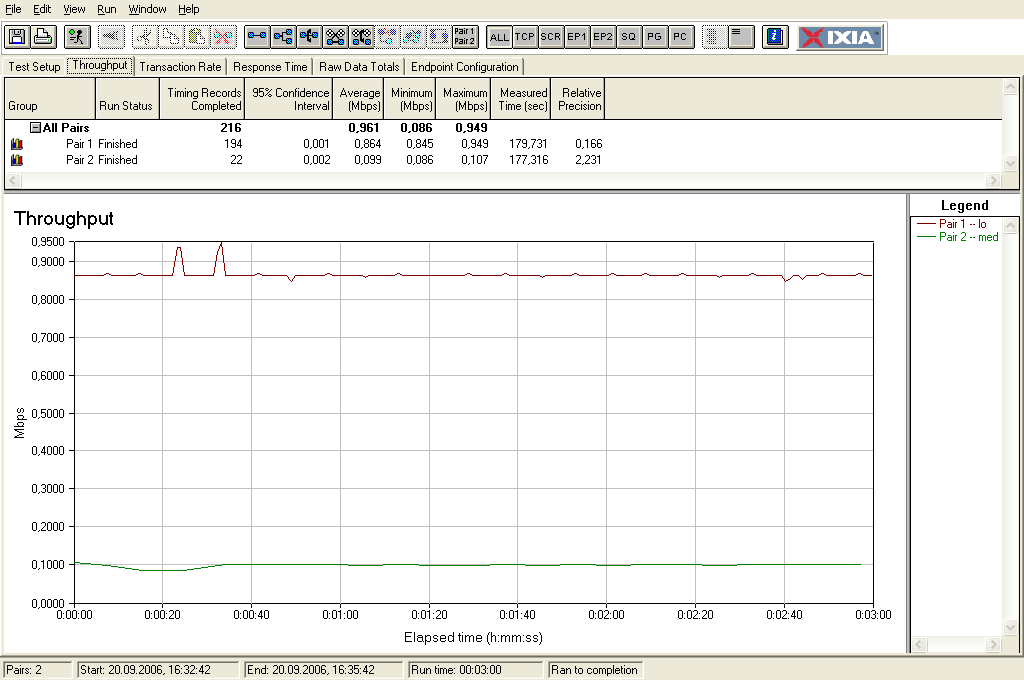Open the Endpoint Configuration tab
This screenshot has height=680, width=1024.
point(464,67)
